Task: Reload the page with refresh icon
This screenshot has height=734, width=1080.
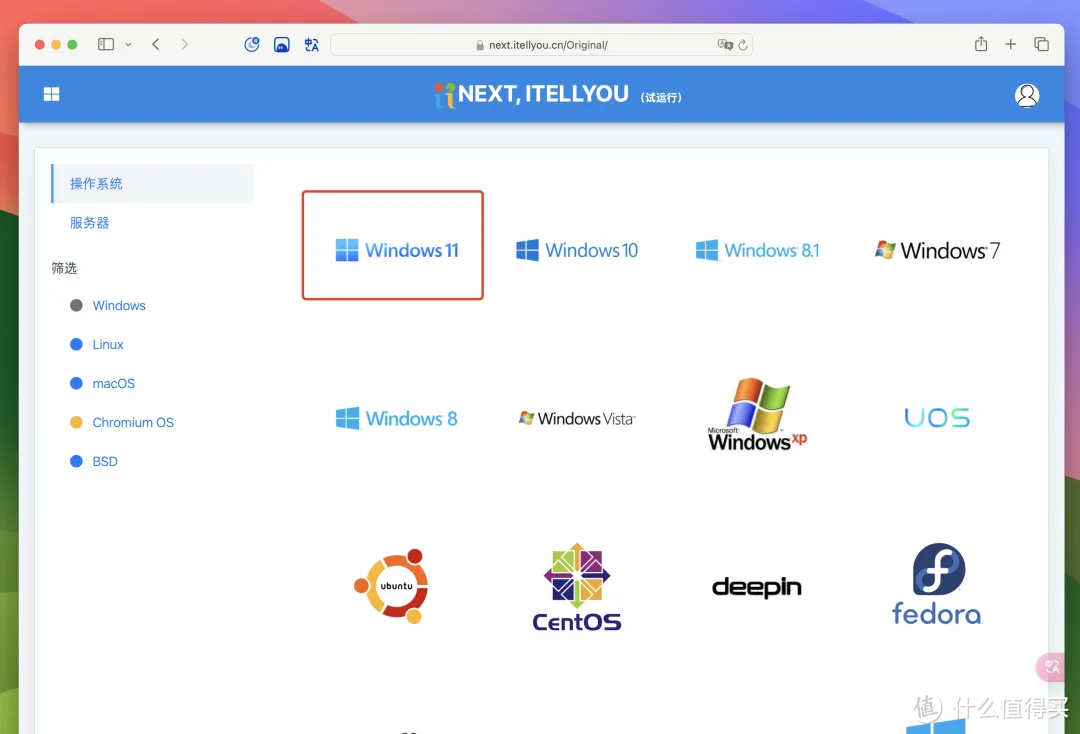Action: point(743,45)
